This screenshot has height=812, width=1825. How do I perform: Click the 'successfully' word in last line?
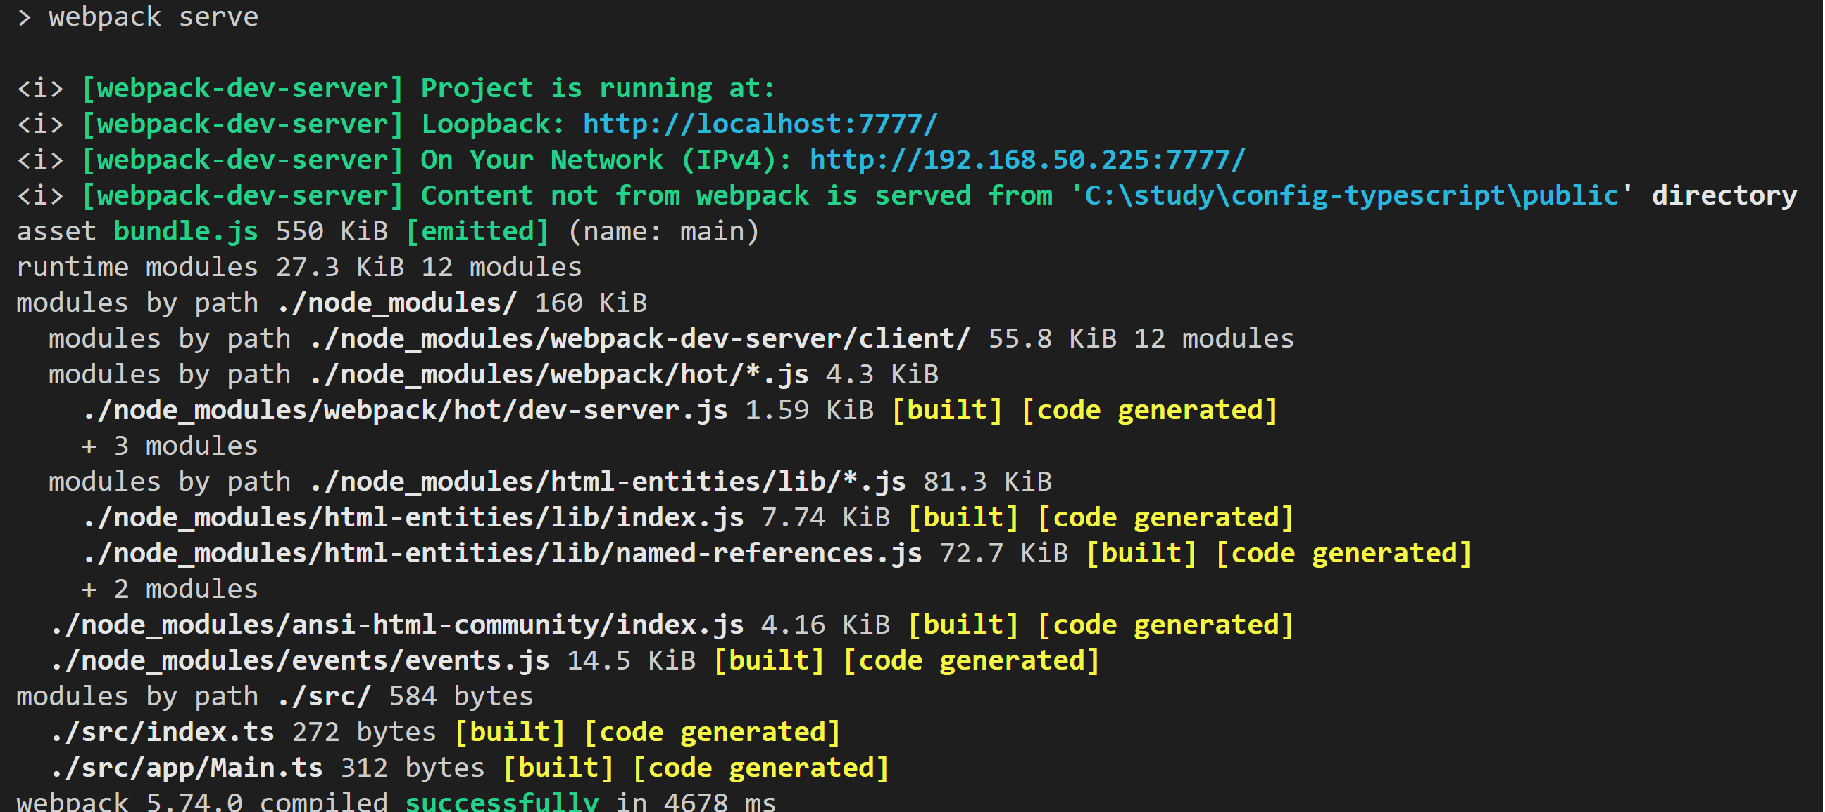point(502,802)
